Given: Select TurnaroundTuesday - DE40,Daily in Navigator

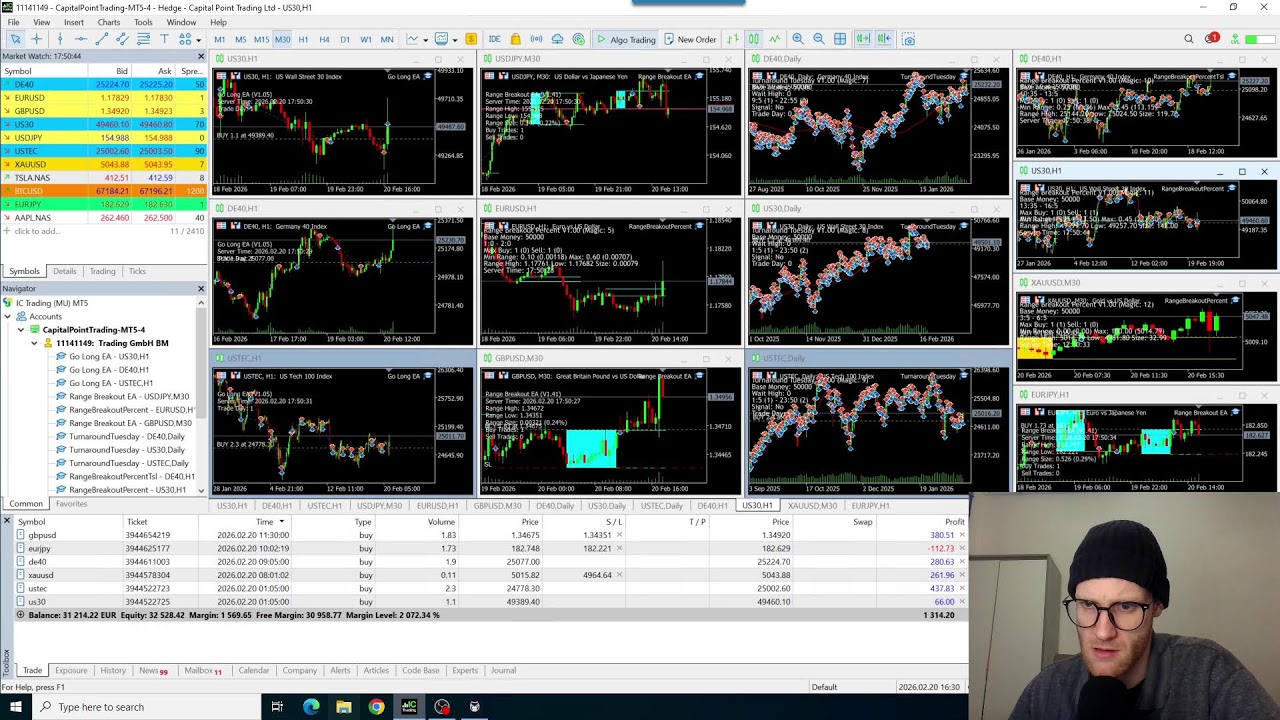Looking at the screenshot, I should point(126,436).
